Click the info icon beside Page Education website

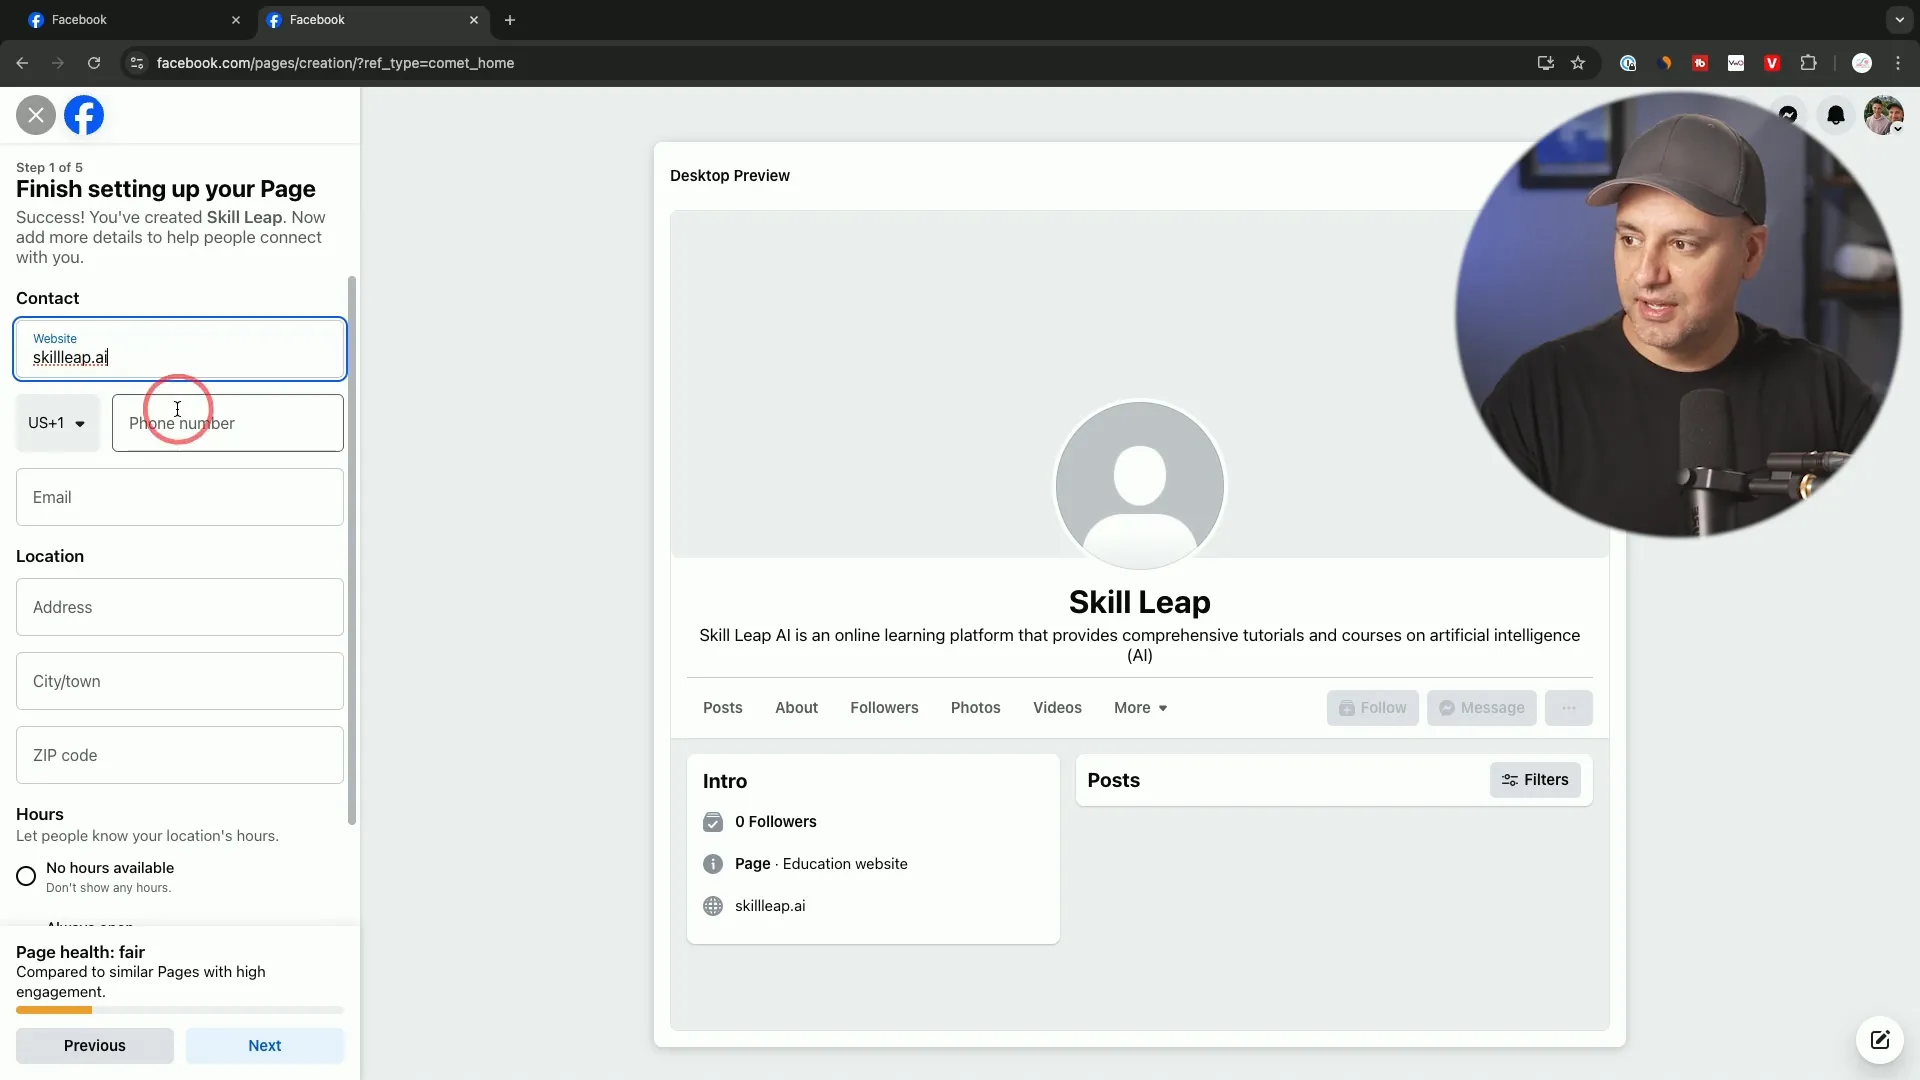(x=713, y=864)
